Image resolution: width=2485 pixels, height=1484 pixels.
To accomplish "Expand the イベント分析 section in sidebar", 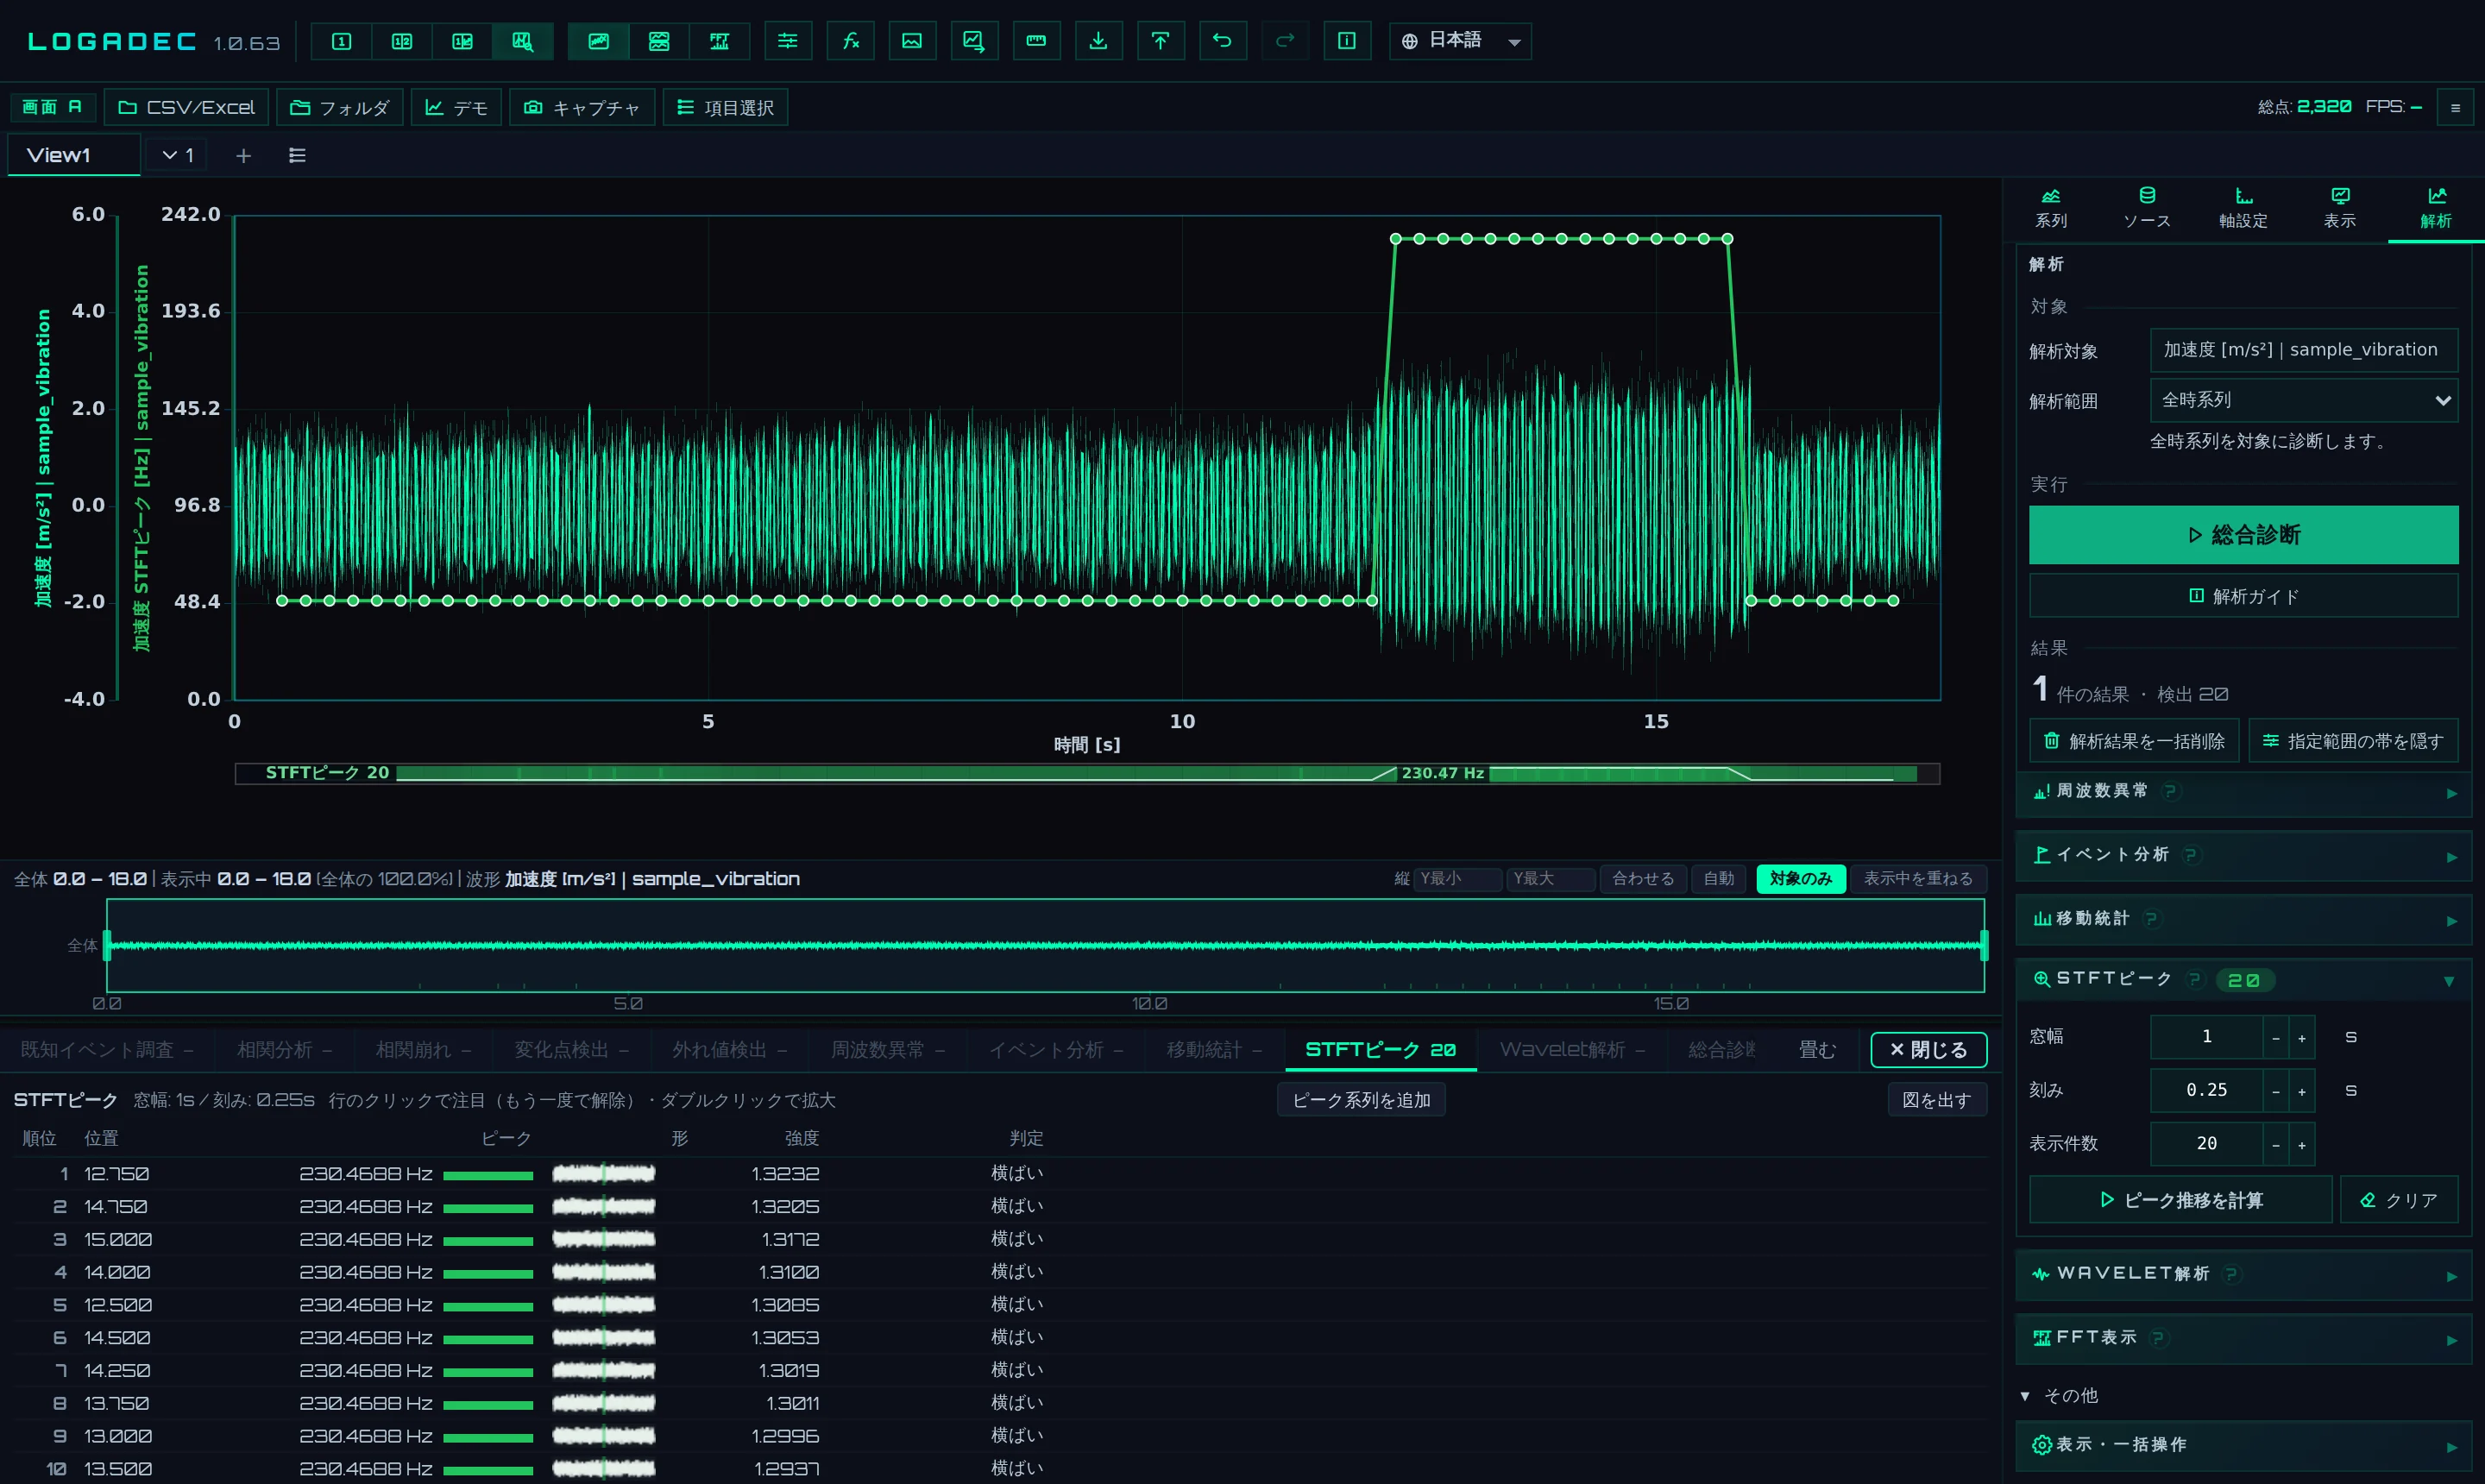I will pyautogui.click(x=2243, y=855).
